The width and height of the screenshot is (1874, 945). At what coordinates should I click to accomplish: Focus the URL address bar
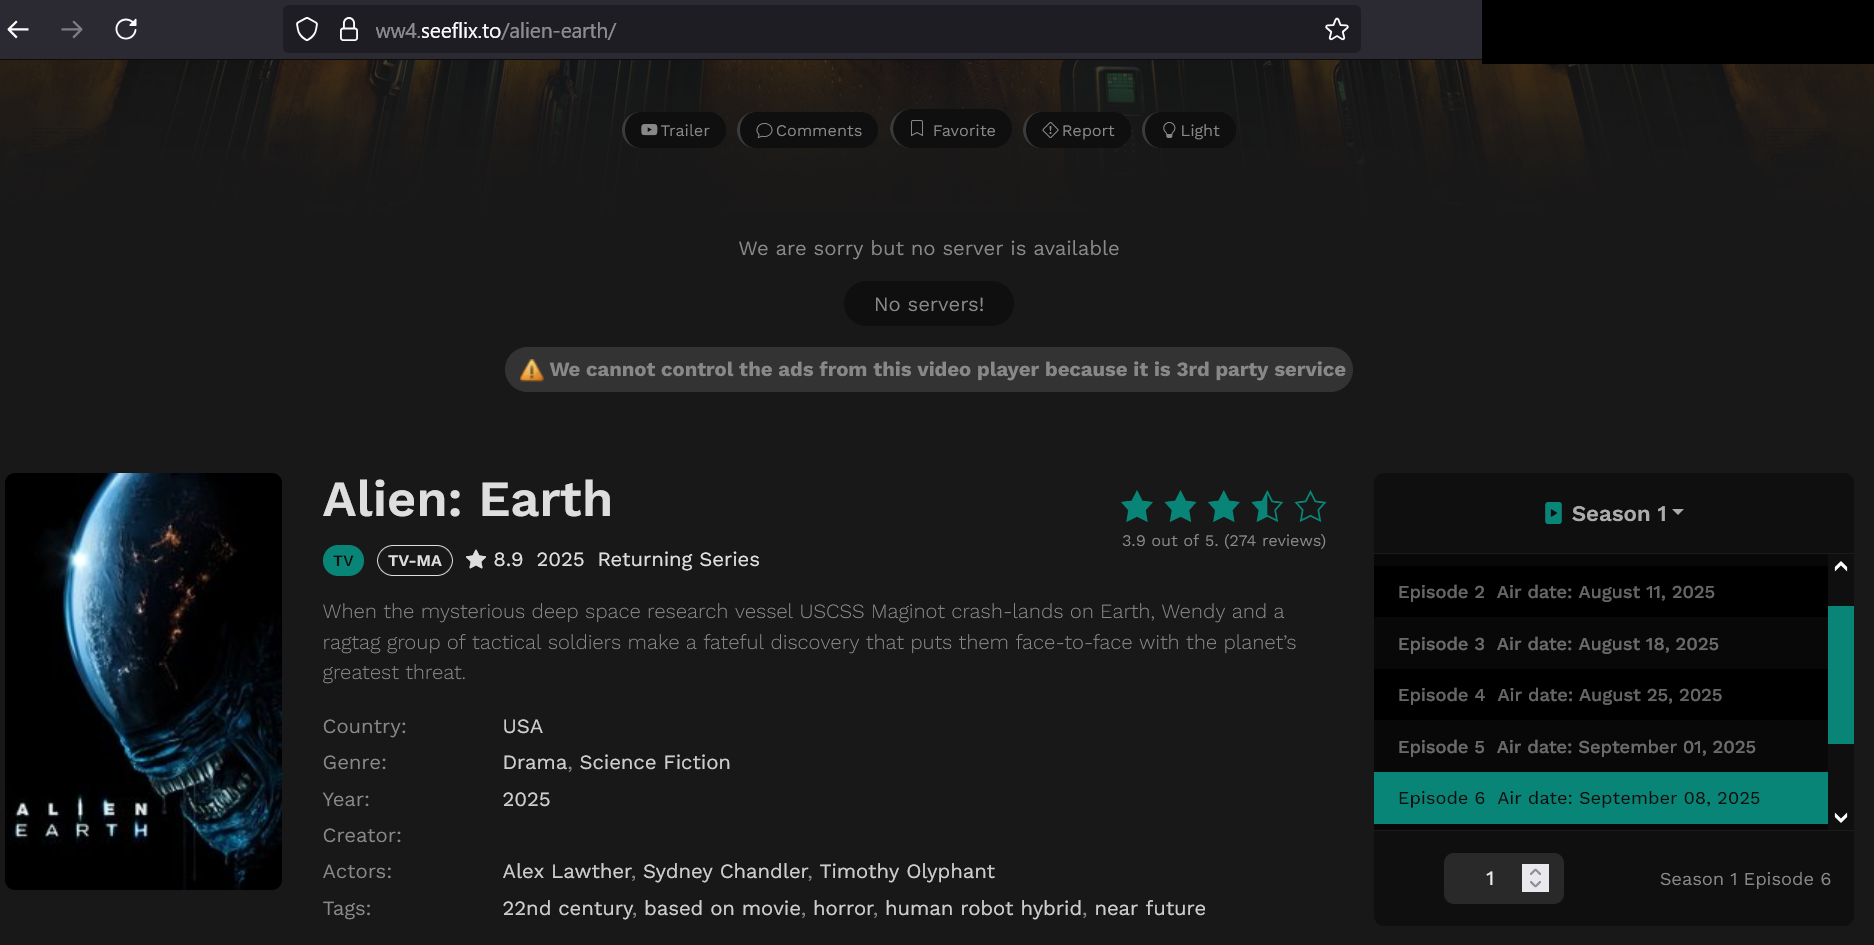(x=820, y=30)
